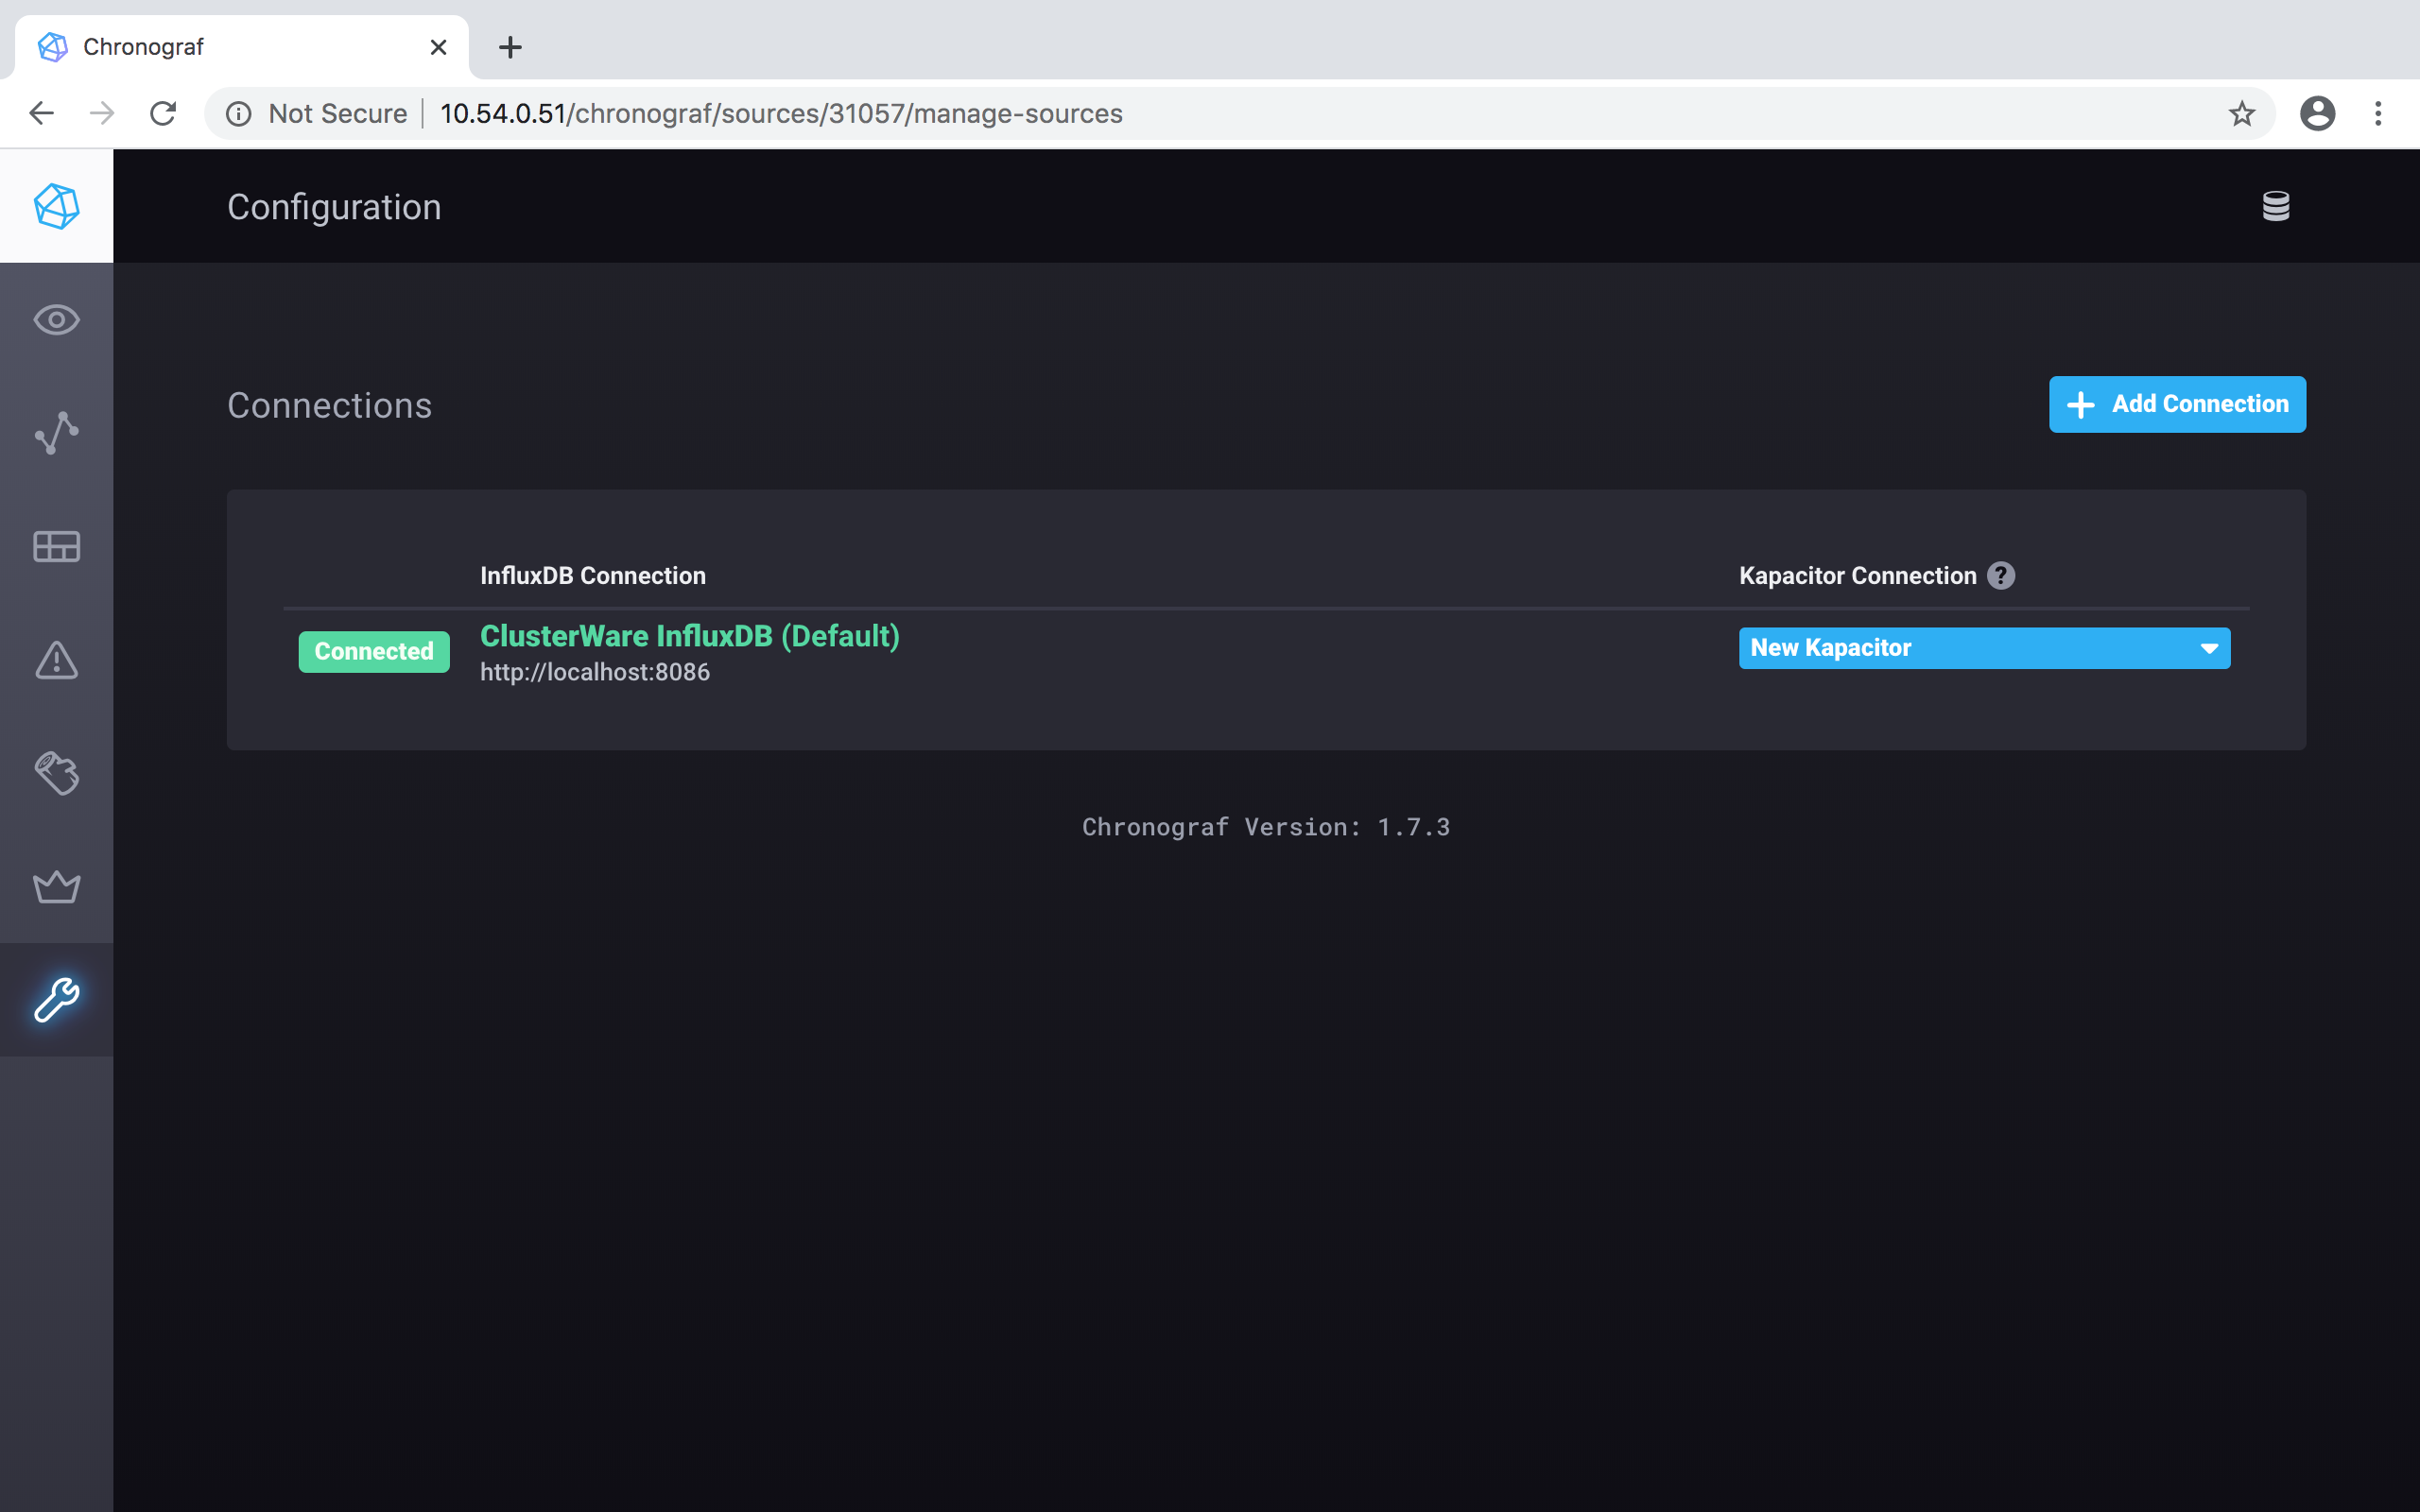
Task: Click the Not Secure site info icon
Action: coord(238,114)
